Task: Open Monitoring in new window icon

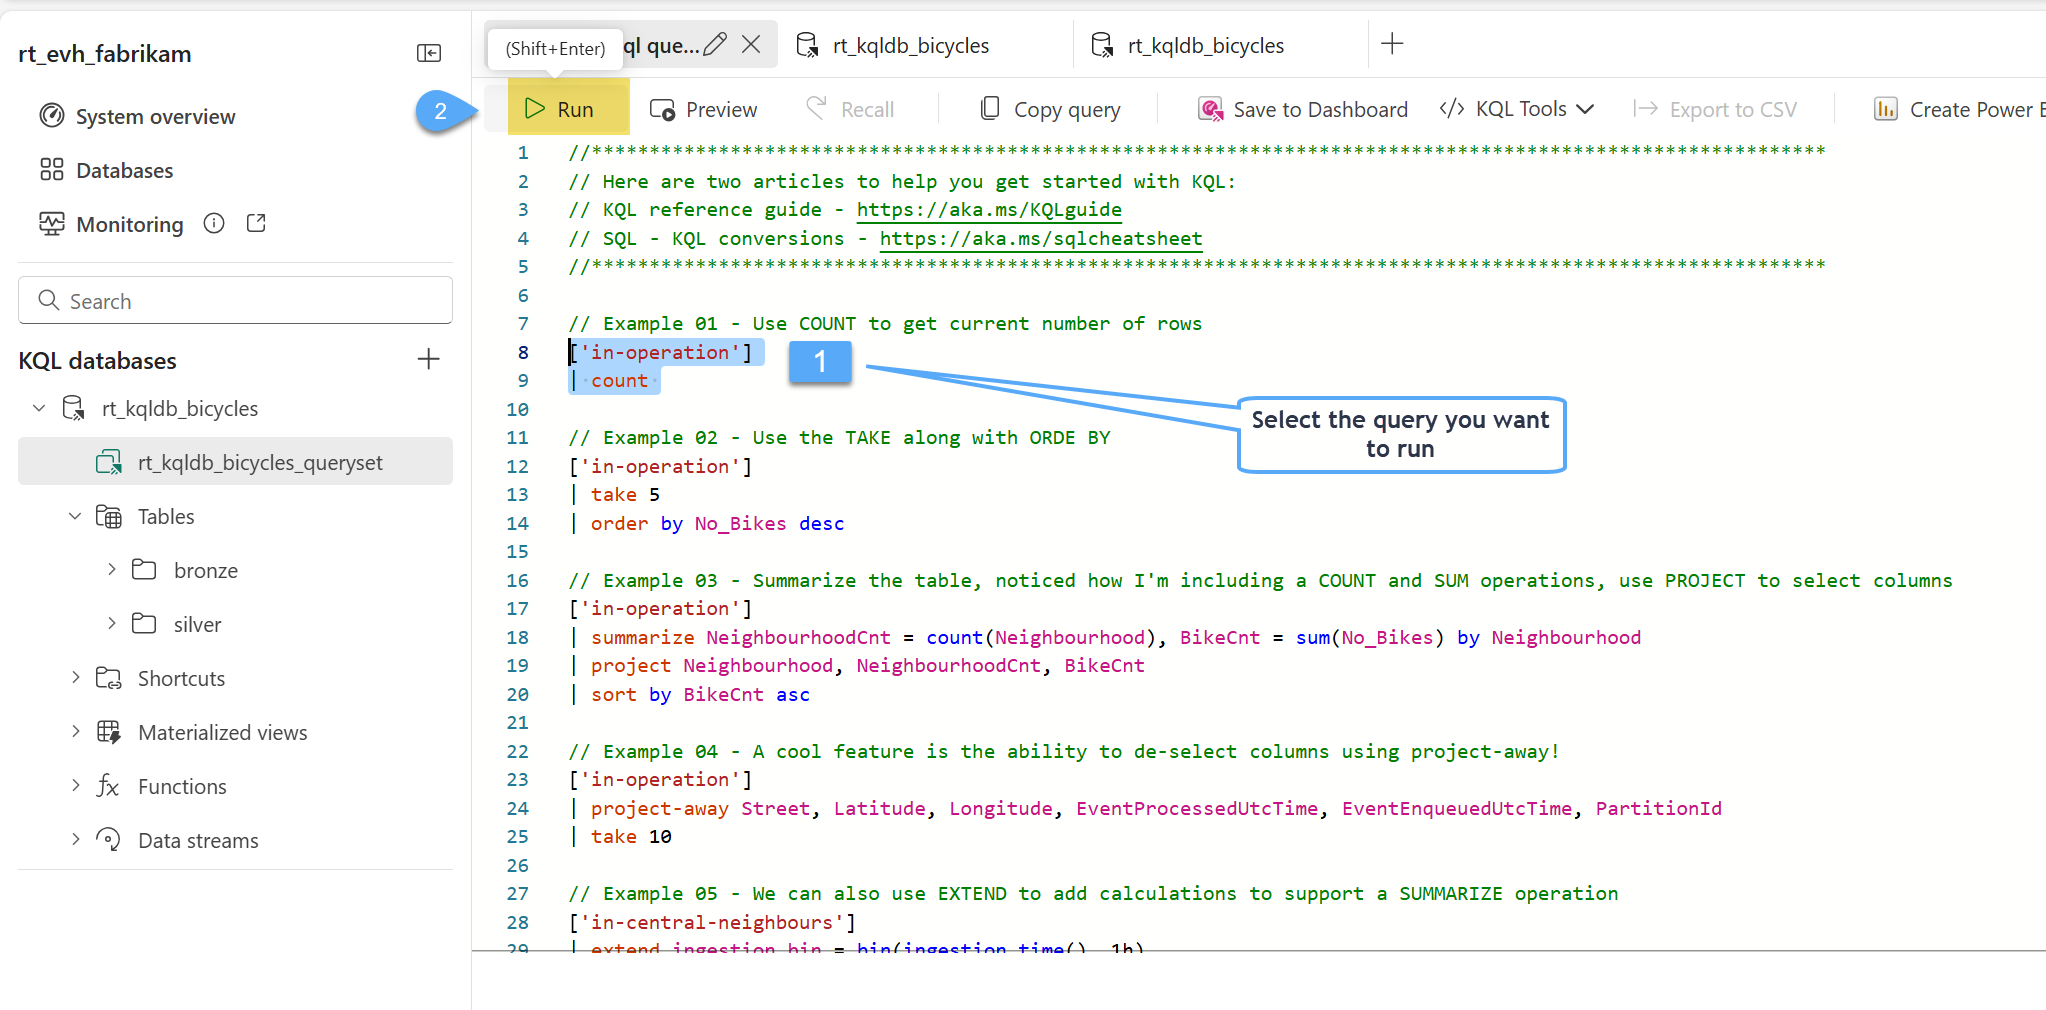Action: click(x=256, y=223)
